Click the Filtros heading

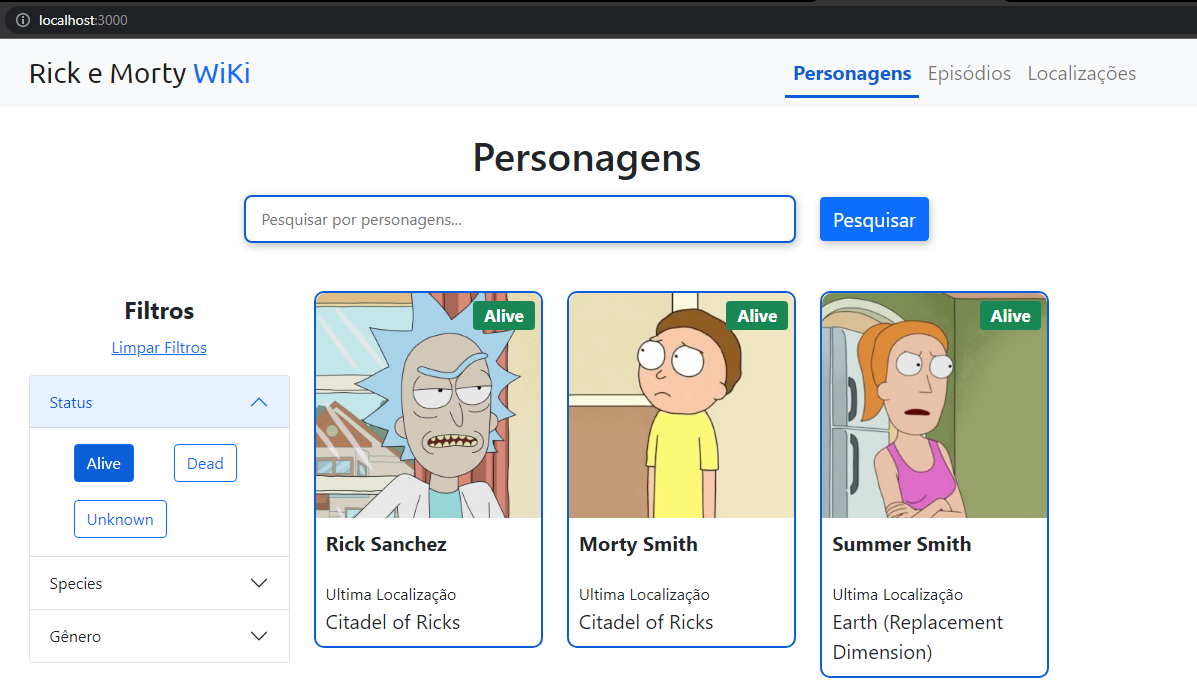point(159,311)
